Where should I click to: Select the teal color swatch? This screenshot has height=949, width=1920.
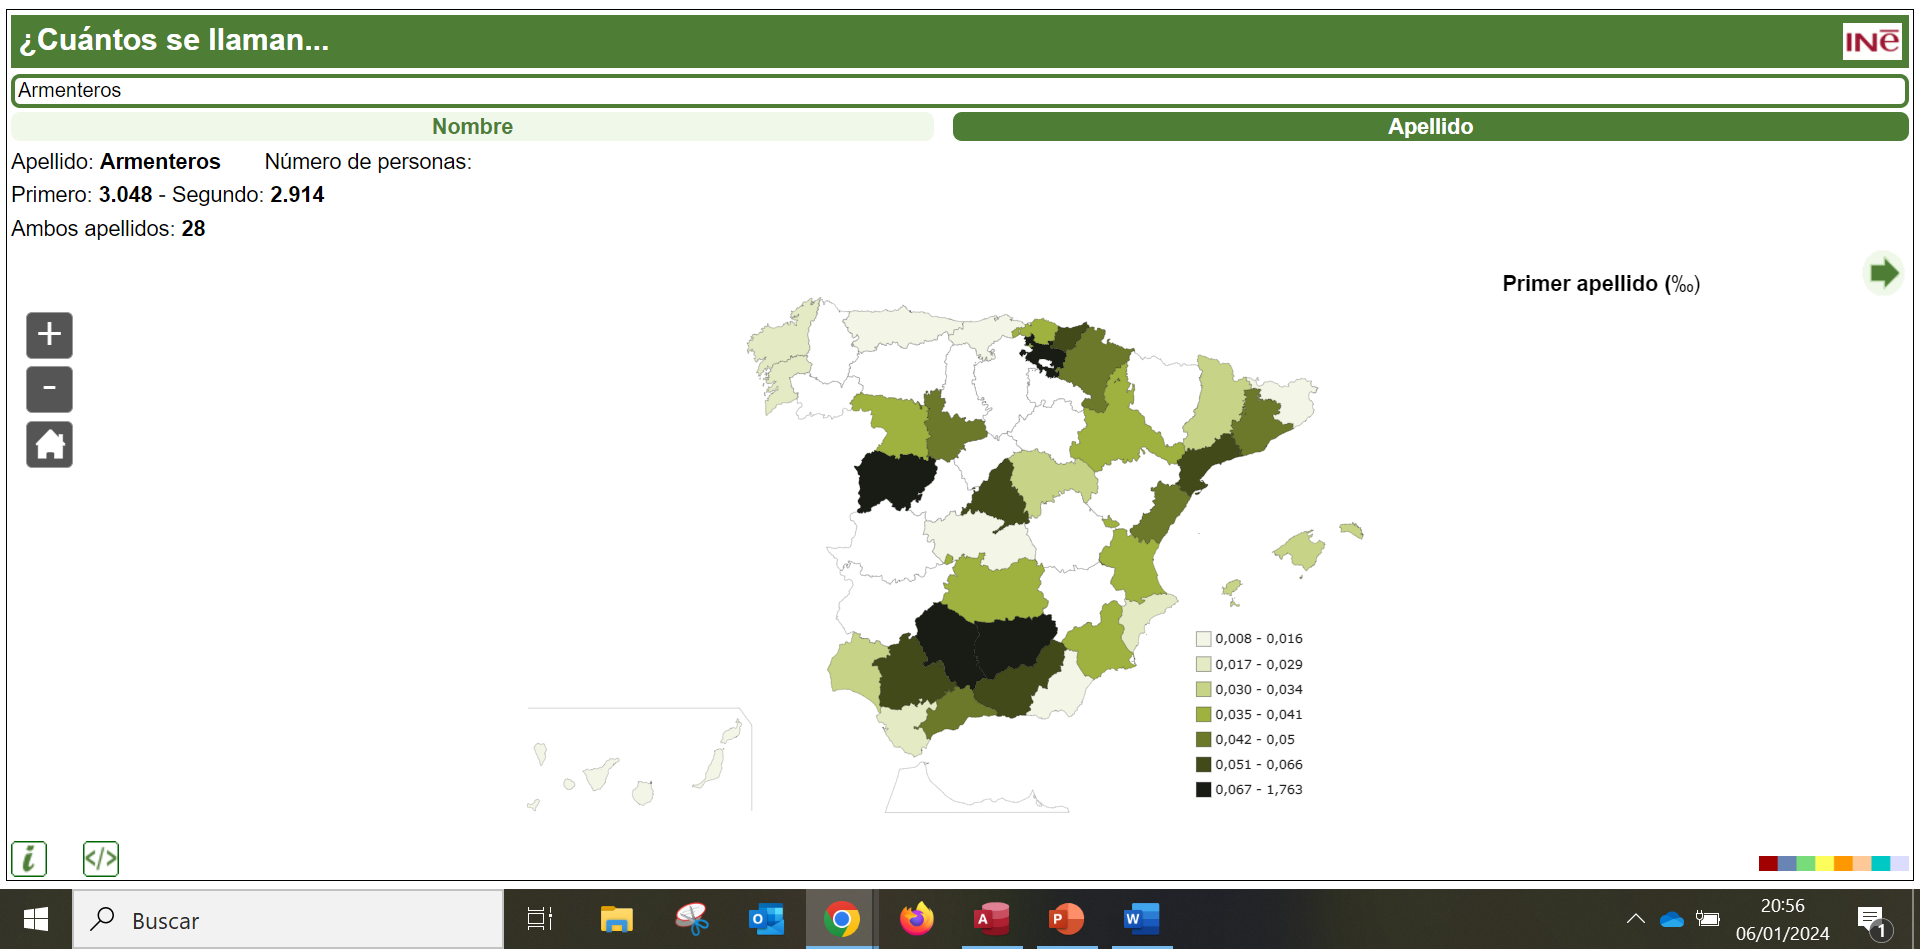point(1880,863)
